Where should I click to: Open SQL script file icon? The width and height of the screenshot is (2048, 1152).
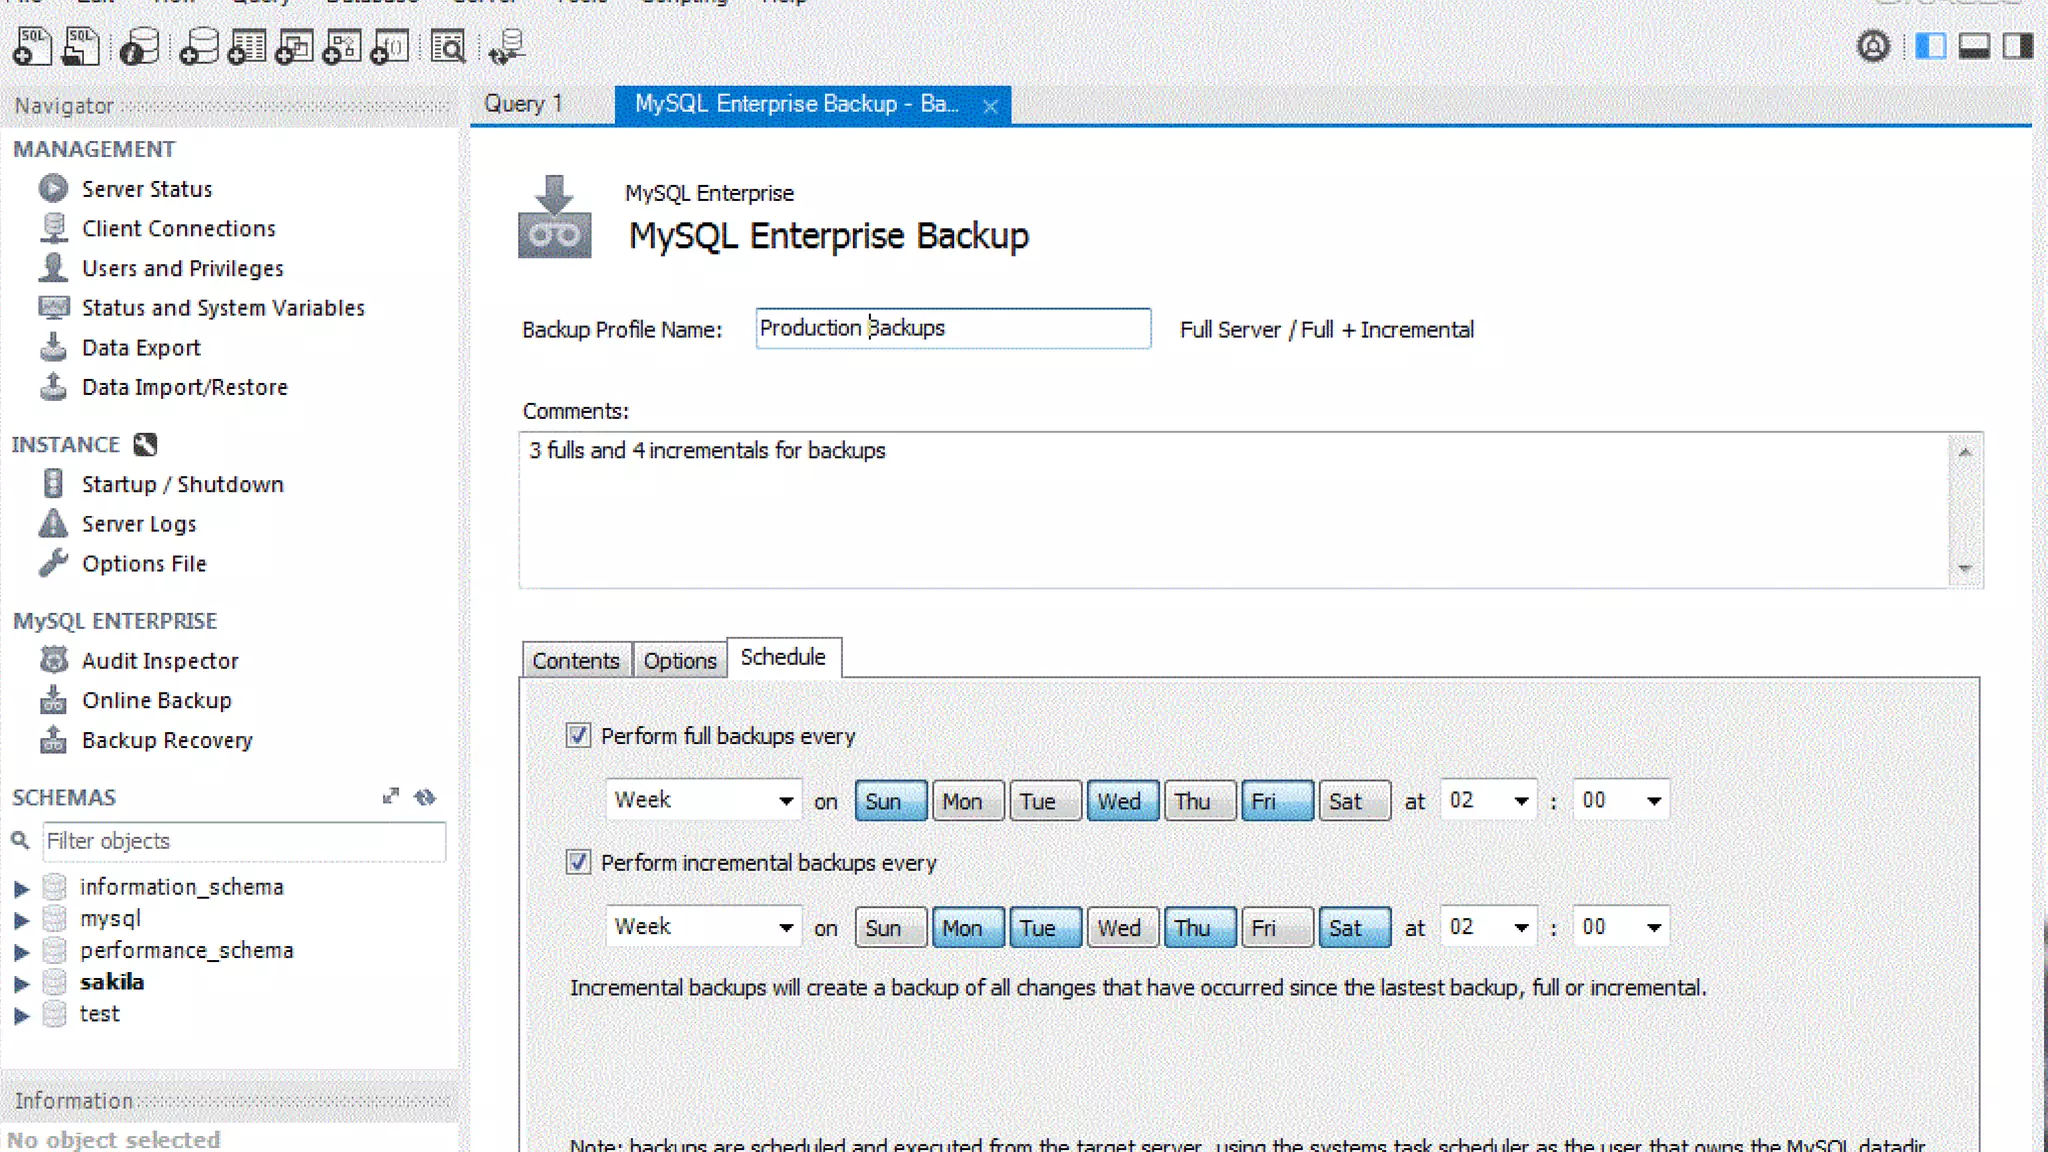(81, 46)
